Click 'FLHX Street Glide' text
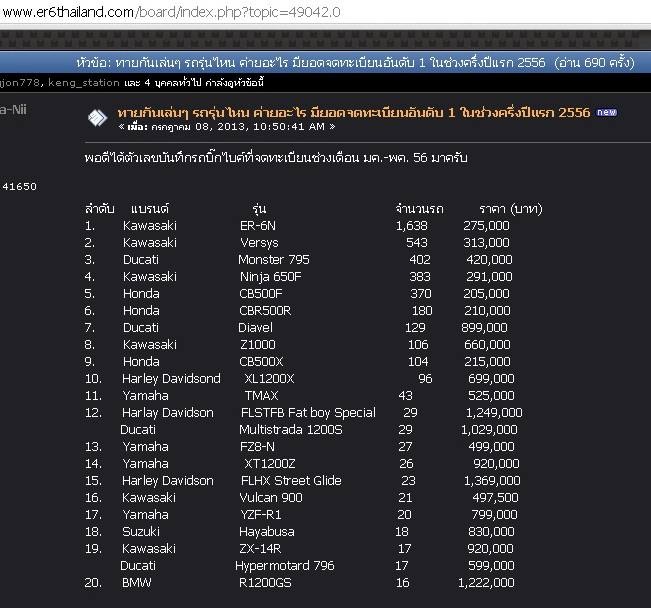This screenshot has width=651, height=608. pos(291,481)
